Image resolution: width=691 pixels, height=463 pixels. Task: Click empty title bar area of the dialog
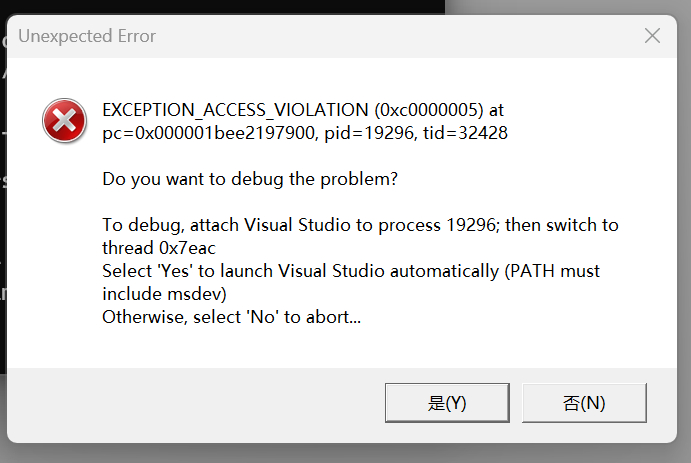tap(400, 37)
